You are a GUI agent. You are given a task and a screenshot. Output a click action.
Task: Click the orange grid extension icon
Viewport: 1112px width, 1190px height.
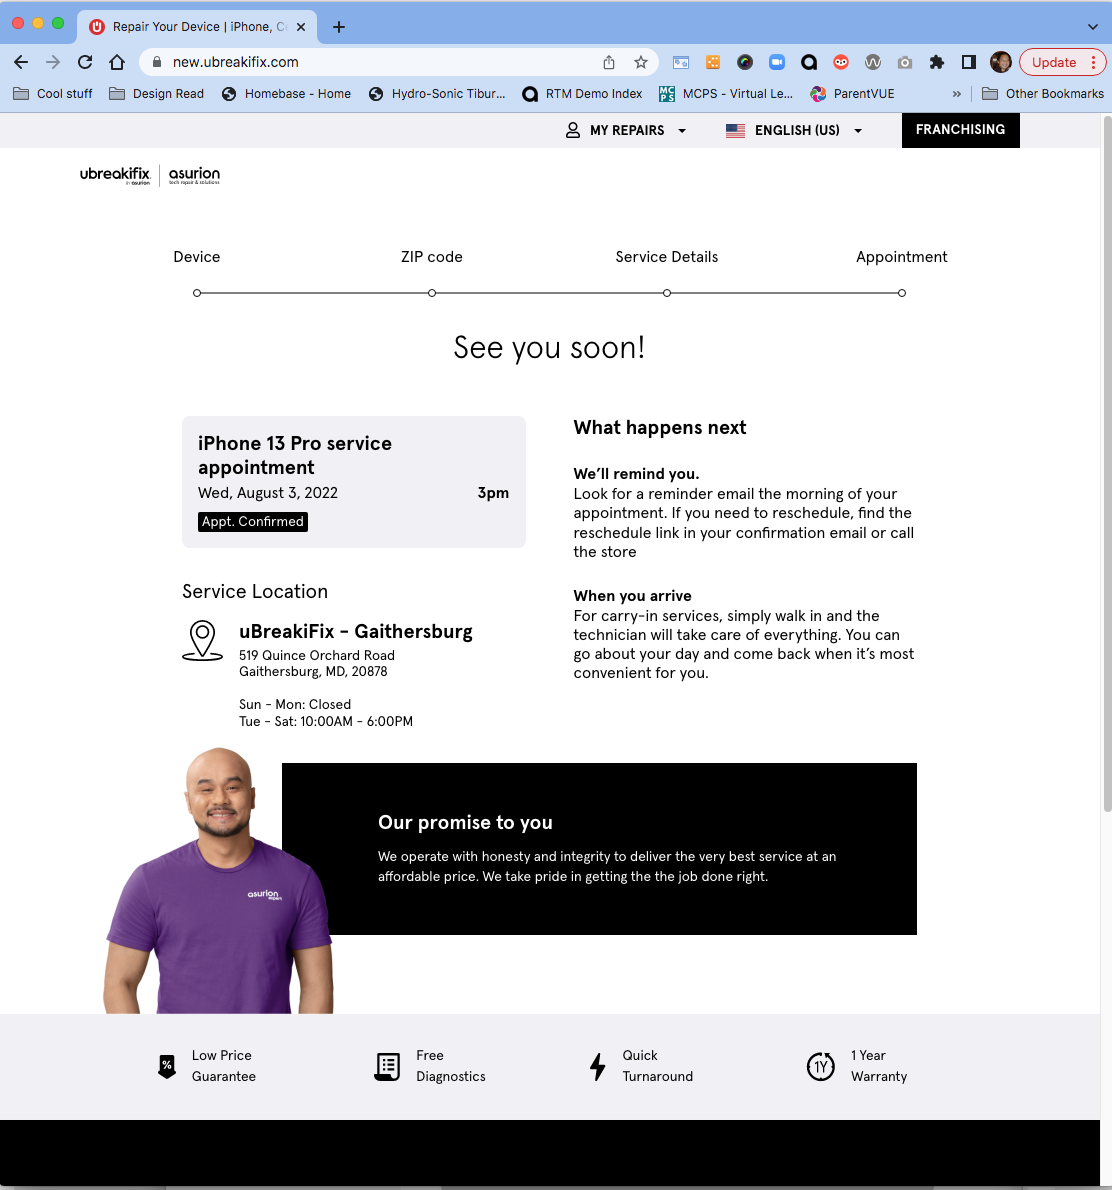pyautogui.click(x=713, y=62)
